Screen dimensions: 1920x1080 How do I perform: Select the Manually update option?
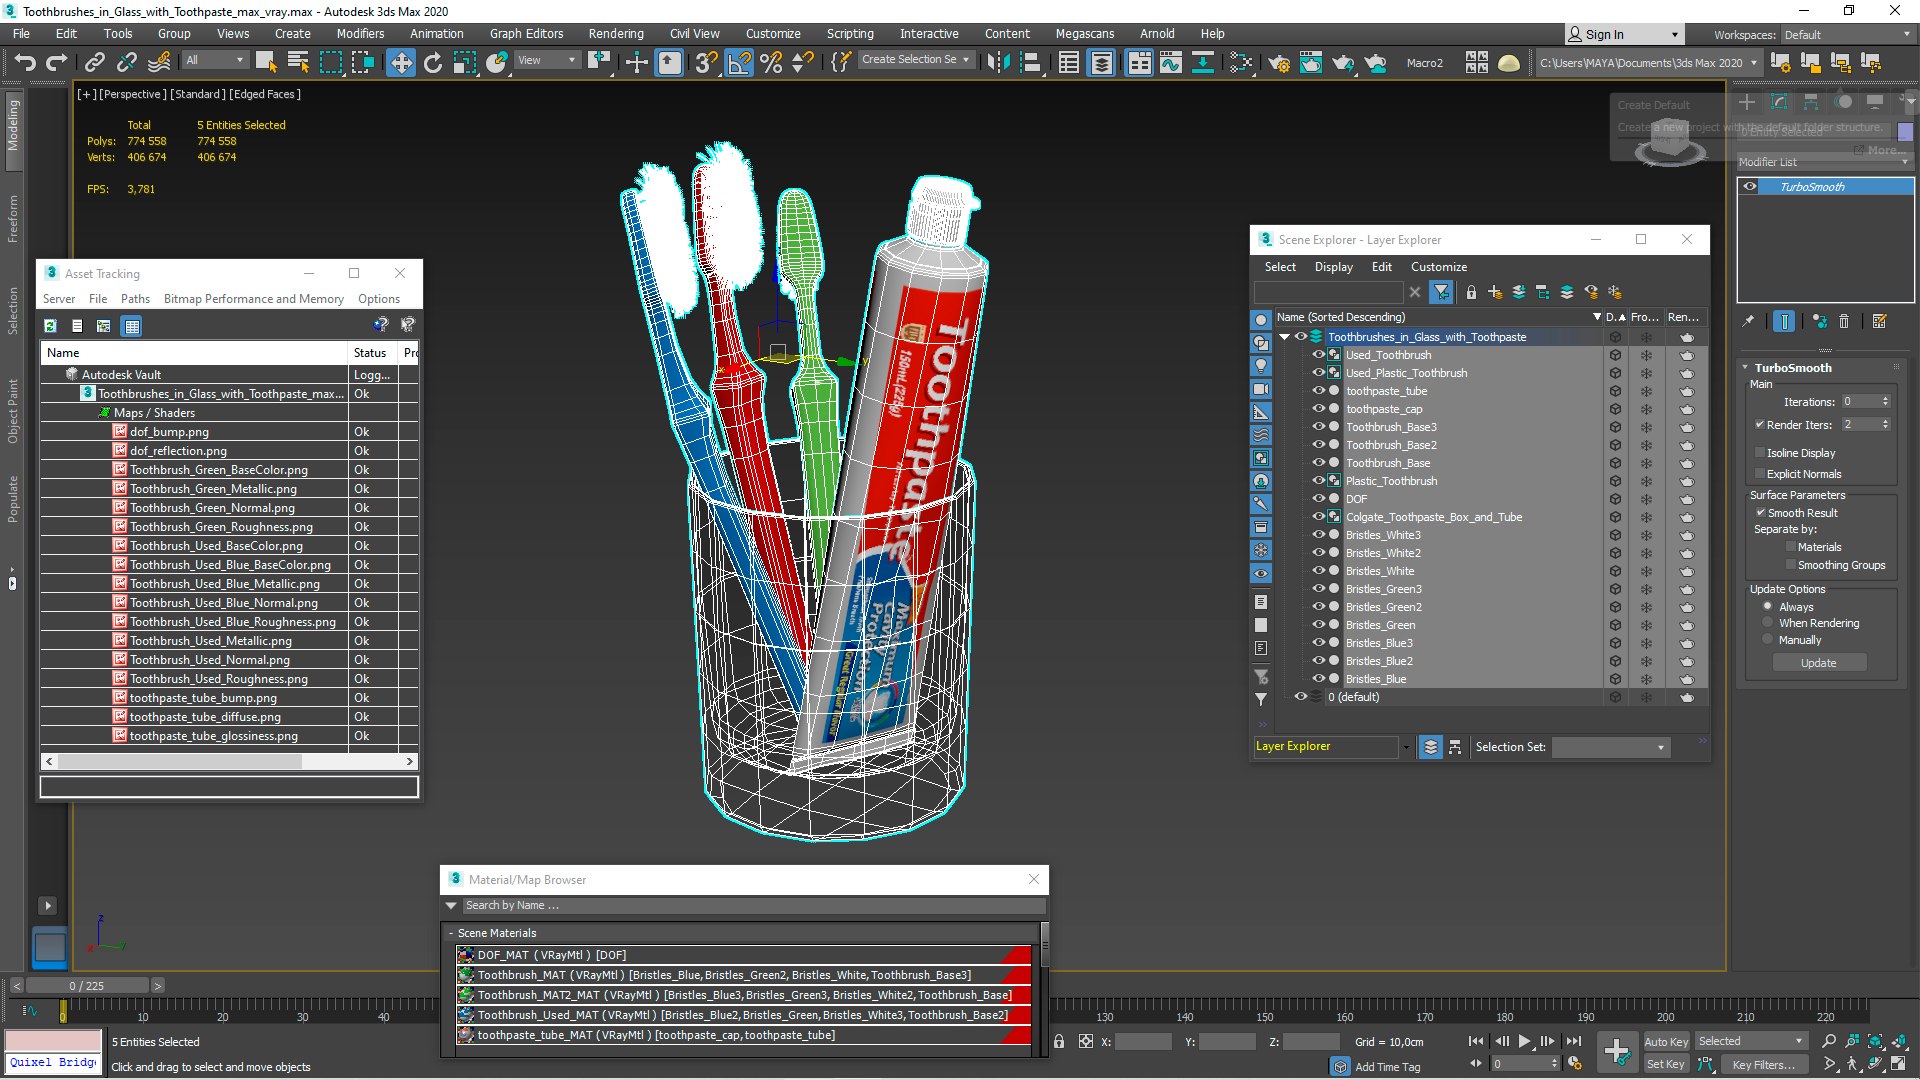pyautogui.click(x=1768, y=640)
